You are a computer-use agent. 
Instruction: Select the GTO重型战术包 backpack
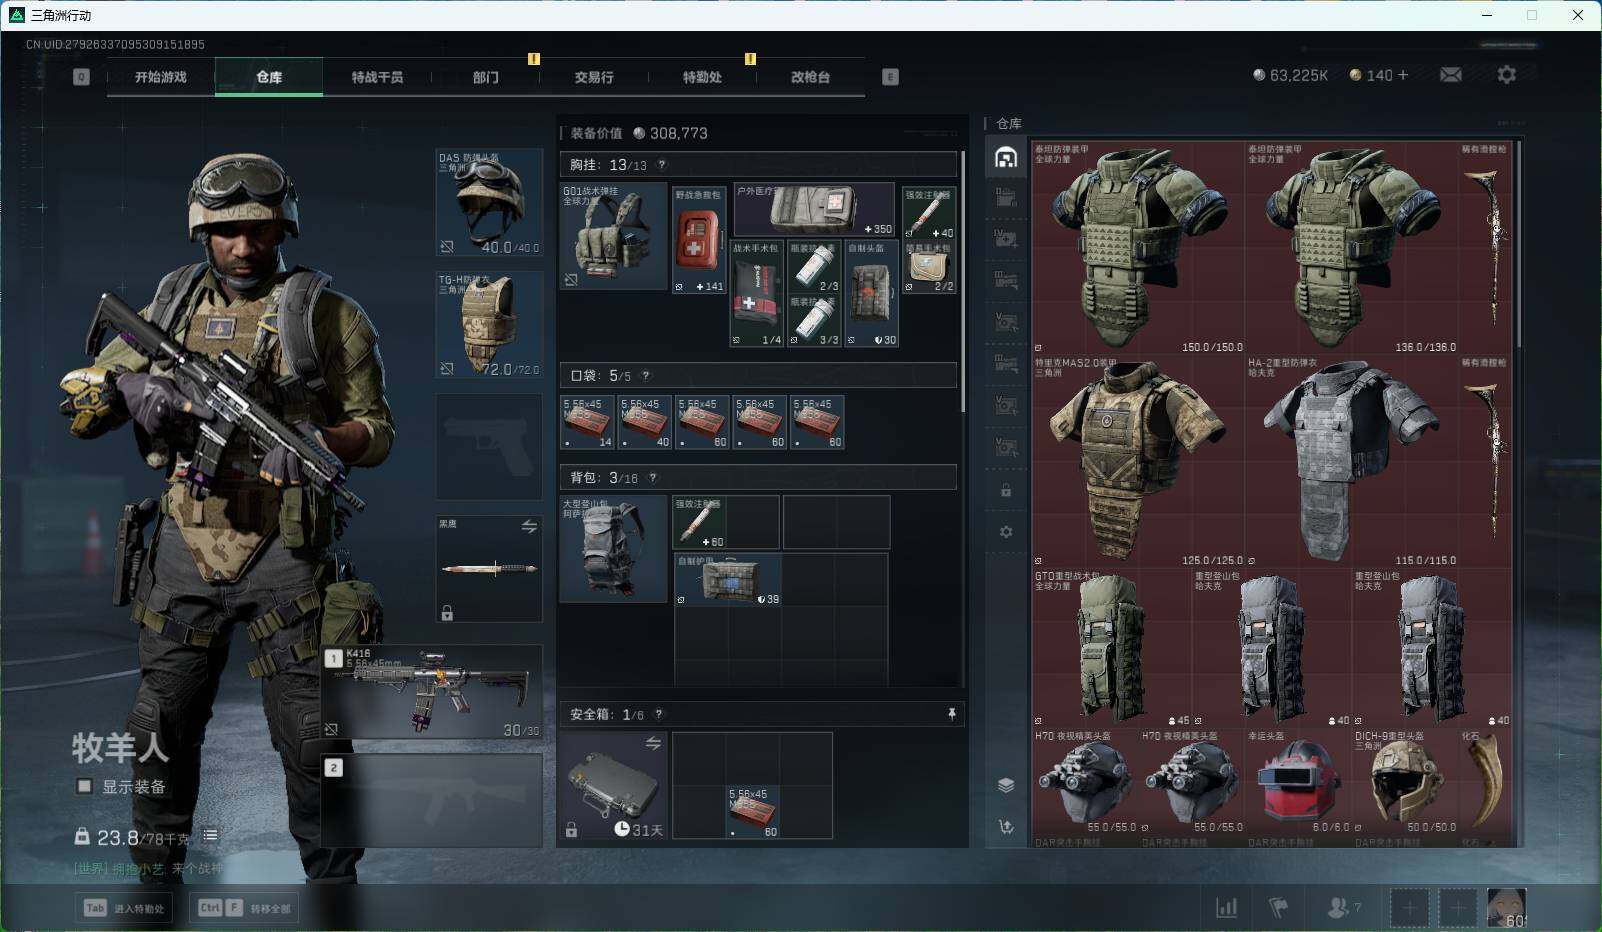[1112, 648]
